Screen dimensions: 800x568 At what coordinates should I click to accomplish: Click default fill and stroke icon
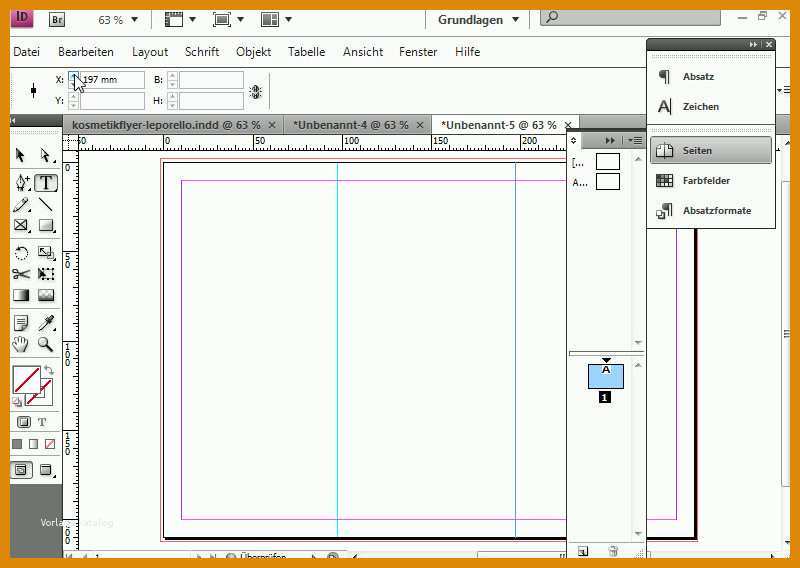(17, 402)
